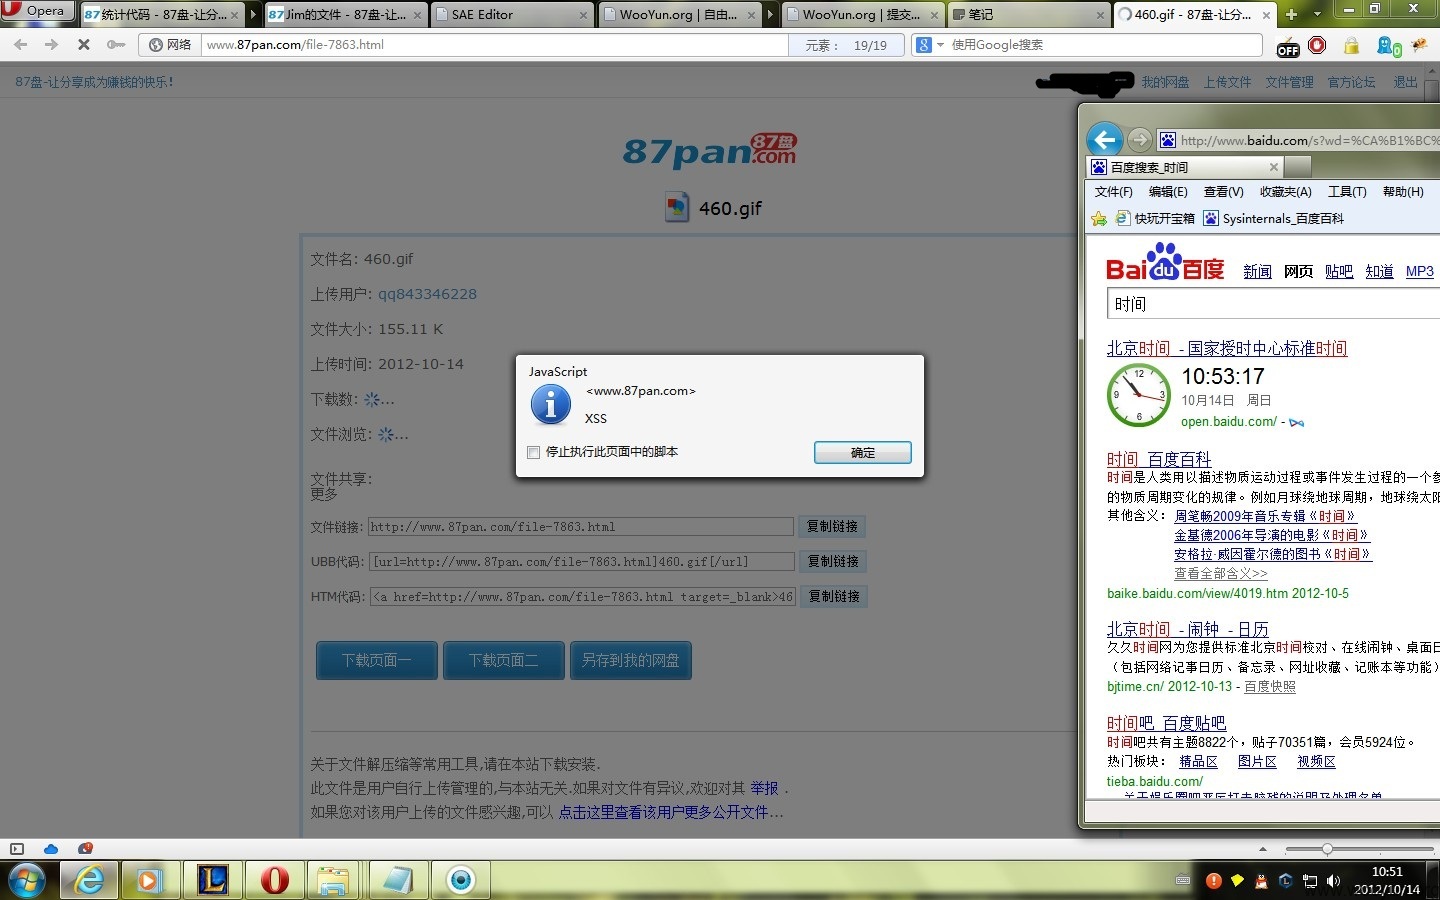Expand view options arrow beside zoom slider

click(x=1263, y=849)
